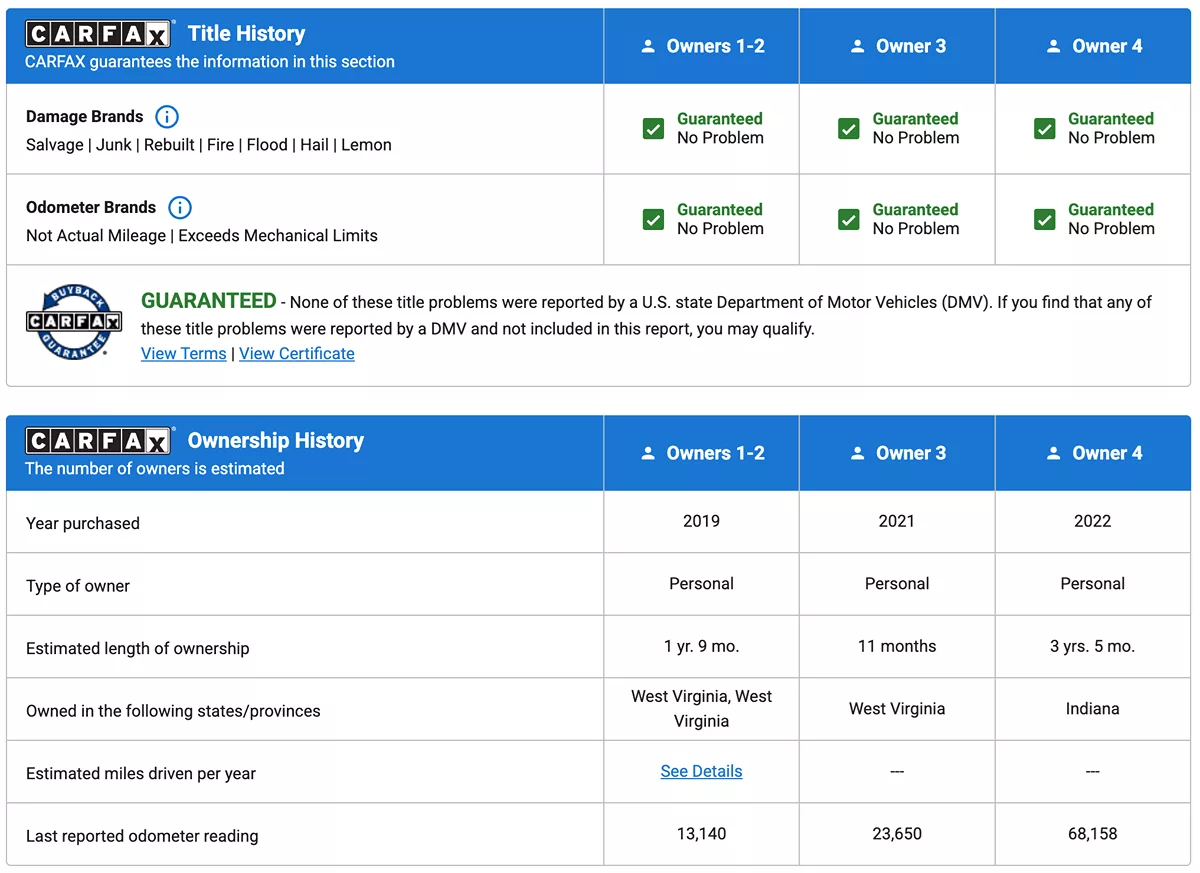The image size is (1200, 873).
Task: Click the Odometer Brands info icon
Action: point(180,208)
